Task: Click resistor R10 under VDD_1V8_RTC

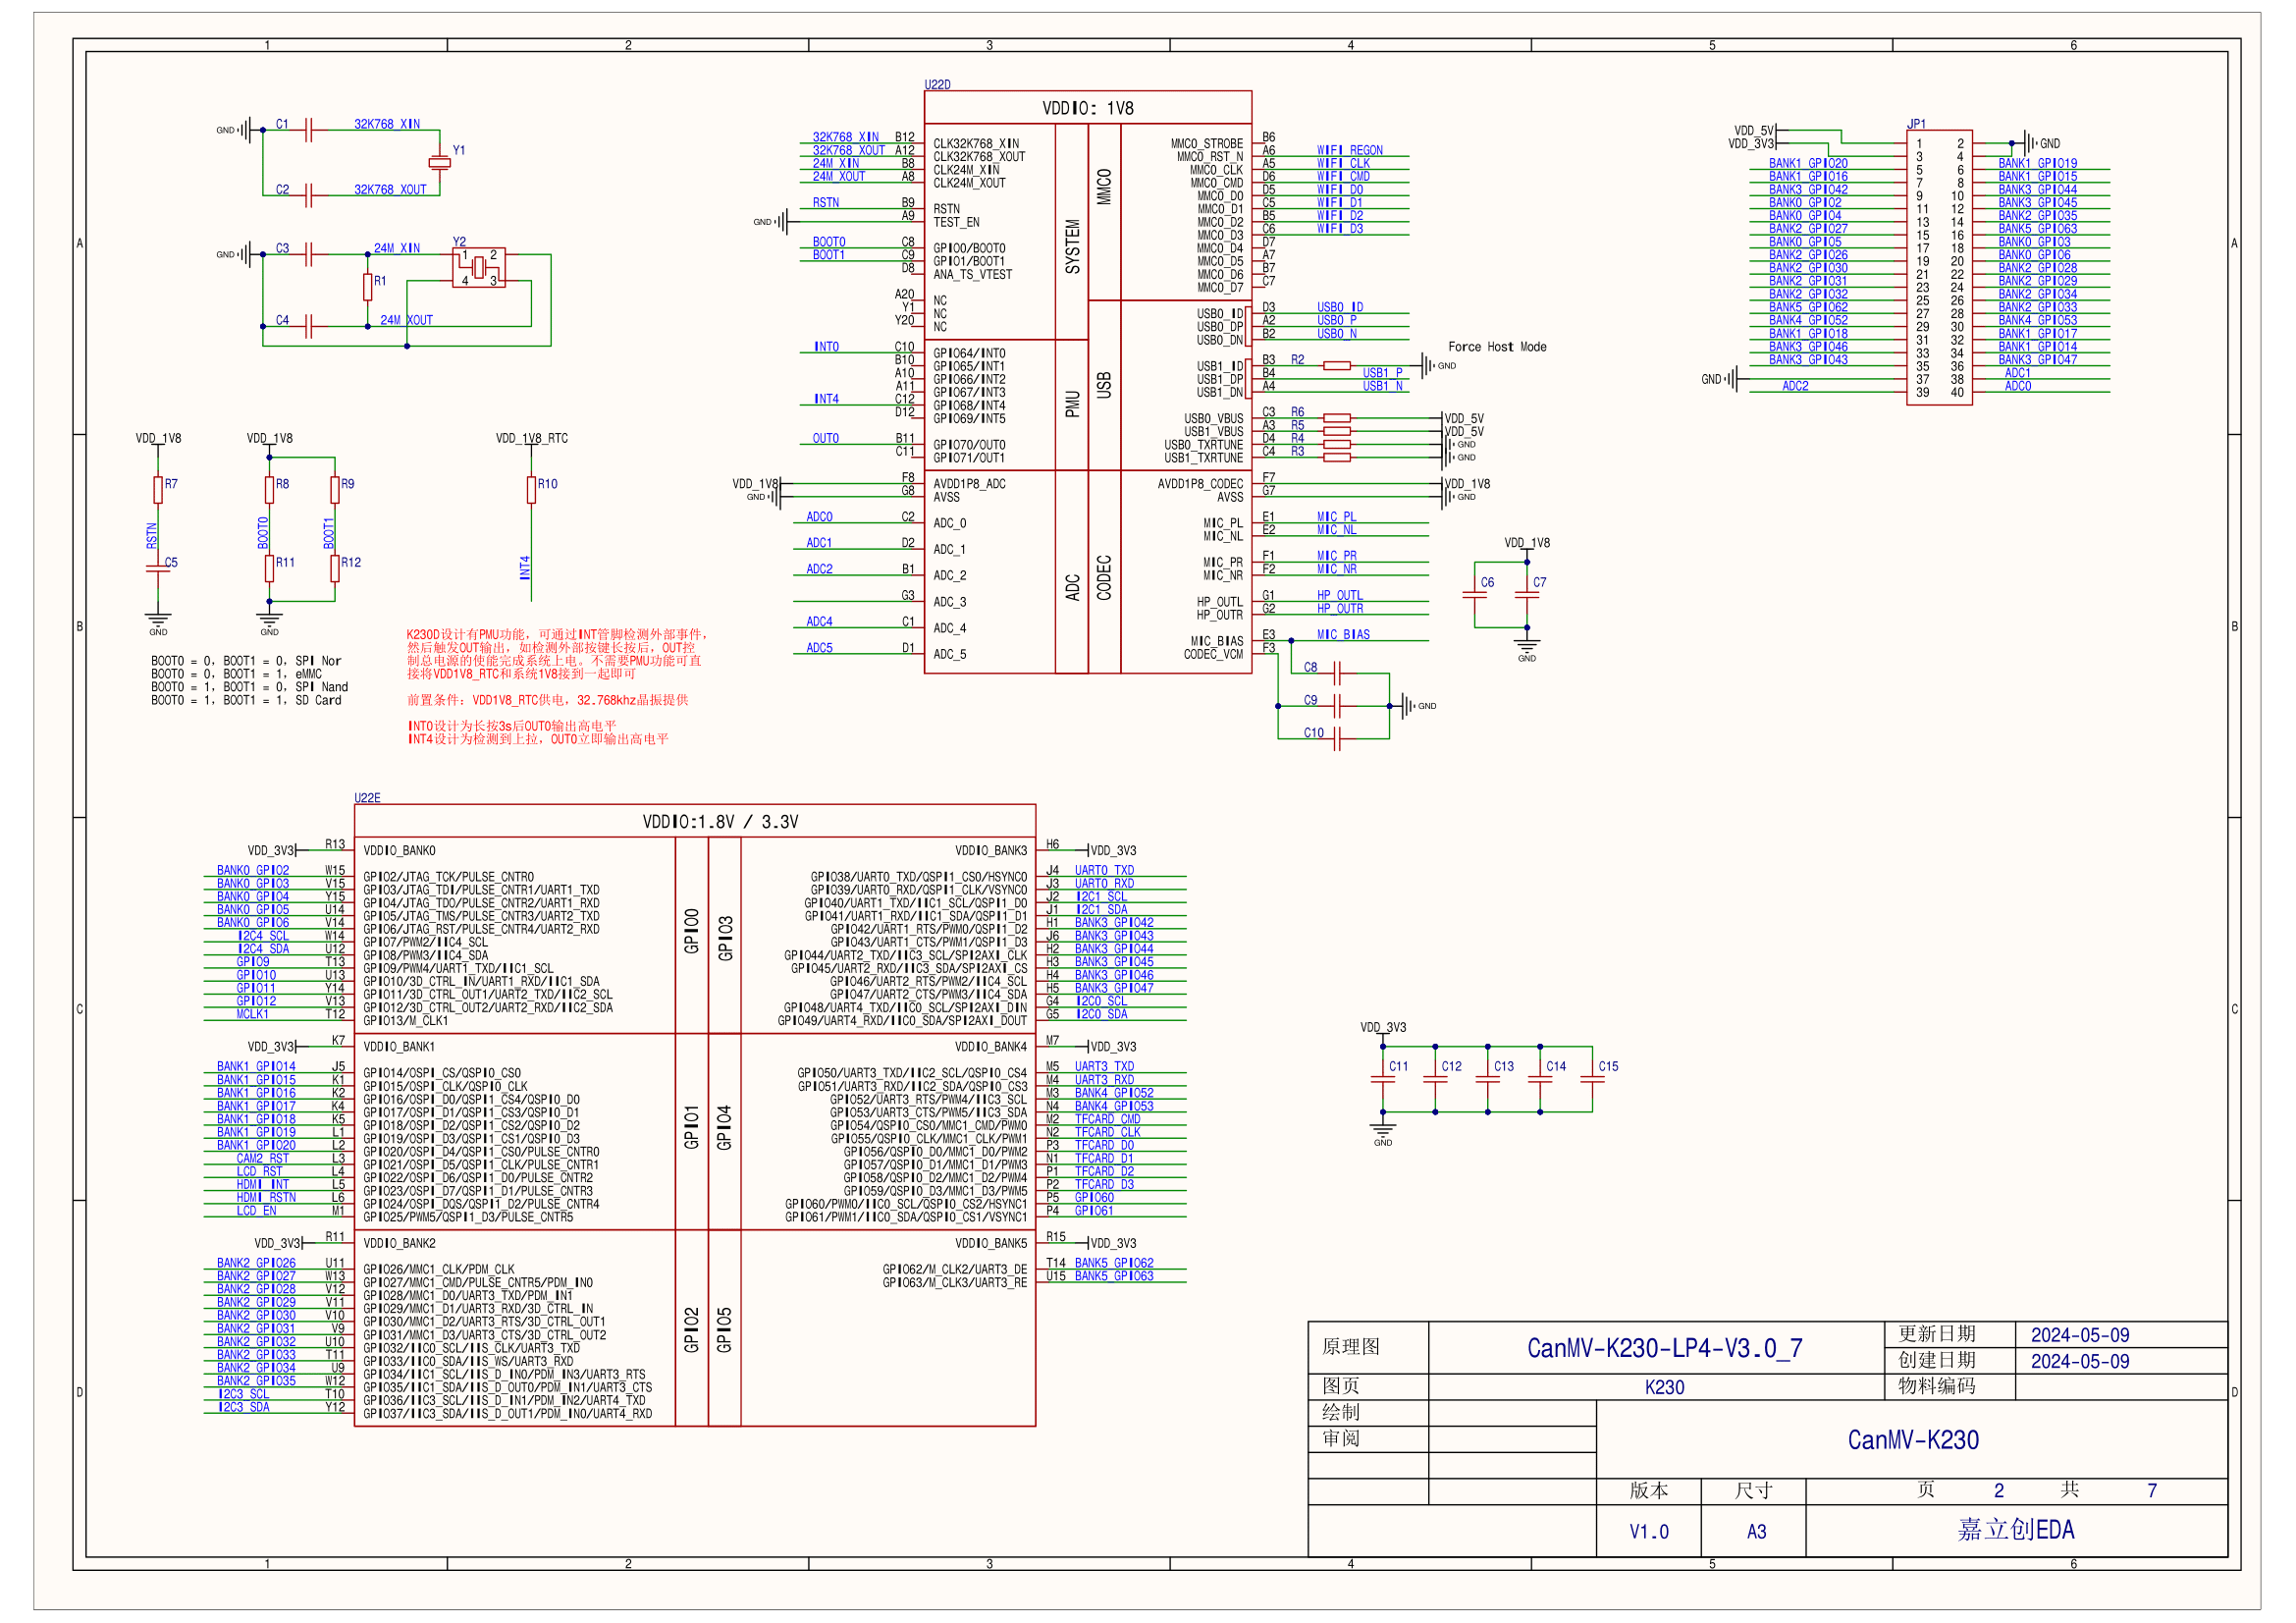Action: (531, 490)
